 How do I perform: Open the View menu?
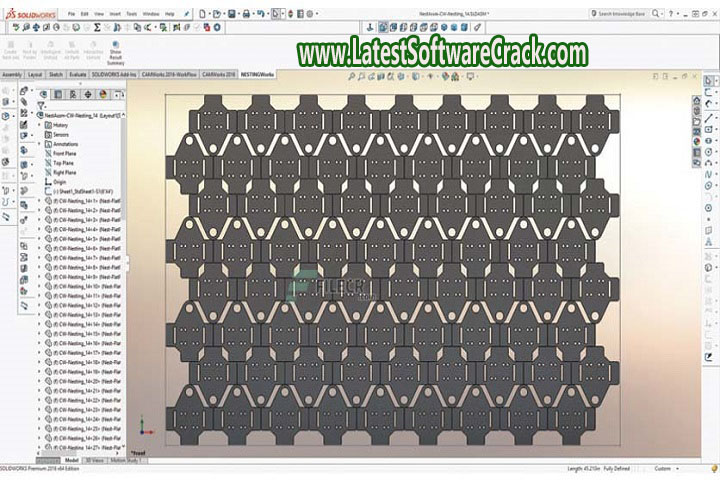tap(99, 14)
